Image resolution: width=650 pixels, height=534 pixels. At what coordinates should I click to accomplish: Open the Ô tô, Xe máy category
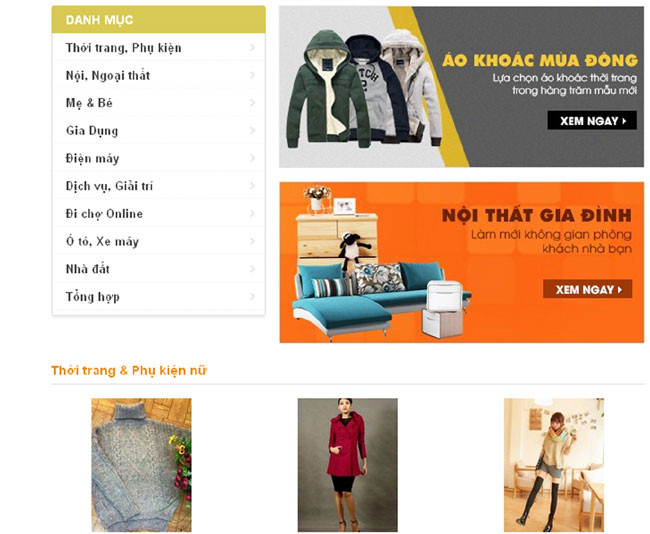pyautogui.click(x=159, y=241)
